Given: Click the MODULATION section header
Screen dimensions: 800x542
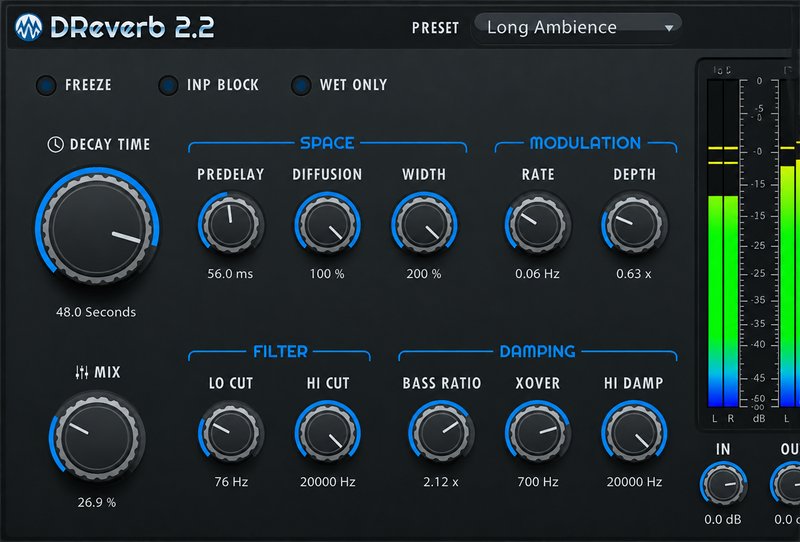Looking at the screenshot, I should [585, 143].
